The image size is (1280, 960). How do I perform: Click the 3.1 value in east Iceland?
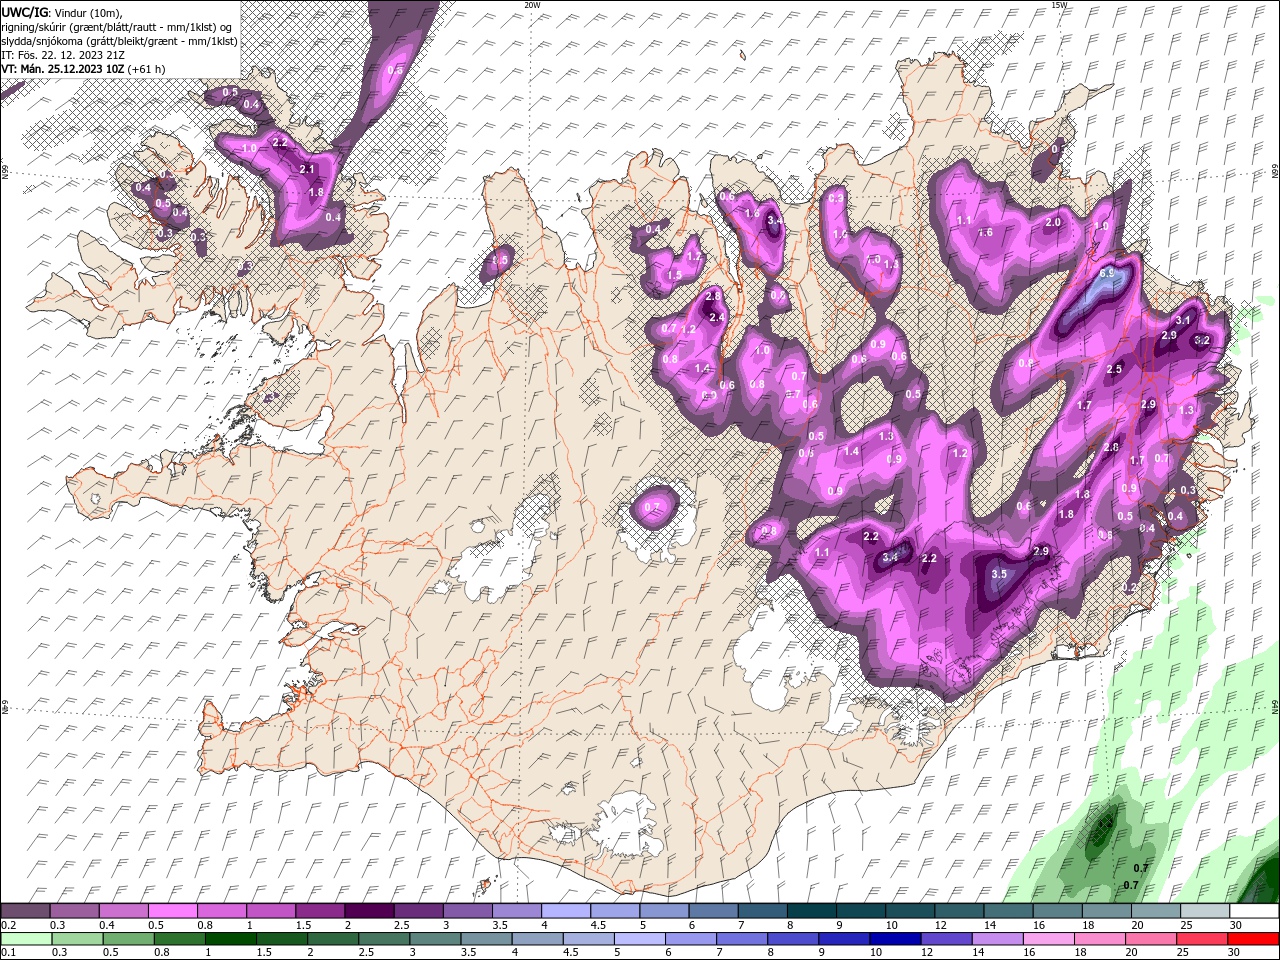(1182, 320)
